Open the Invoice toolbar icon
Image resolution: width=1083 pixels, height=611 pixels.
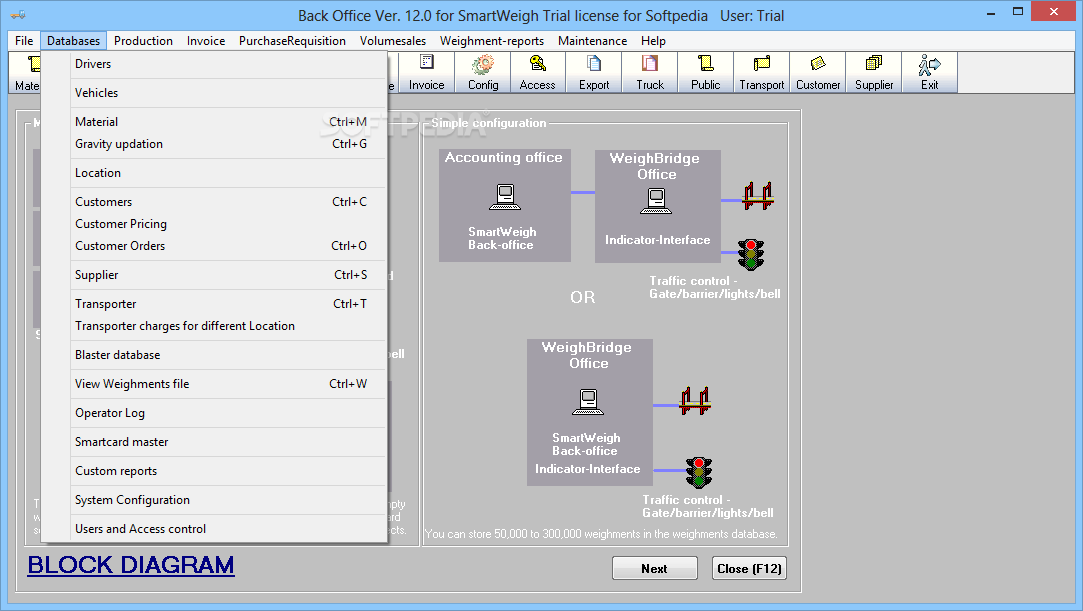tap(426, 72)
